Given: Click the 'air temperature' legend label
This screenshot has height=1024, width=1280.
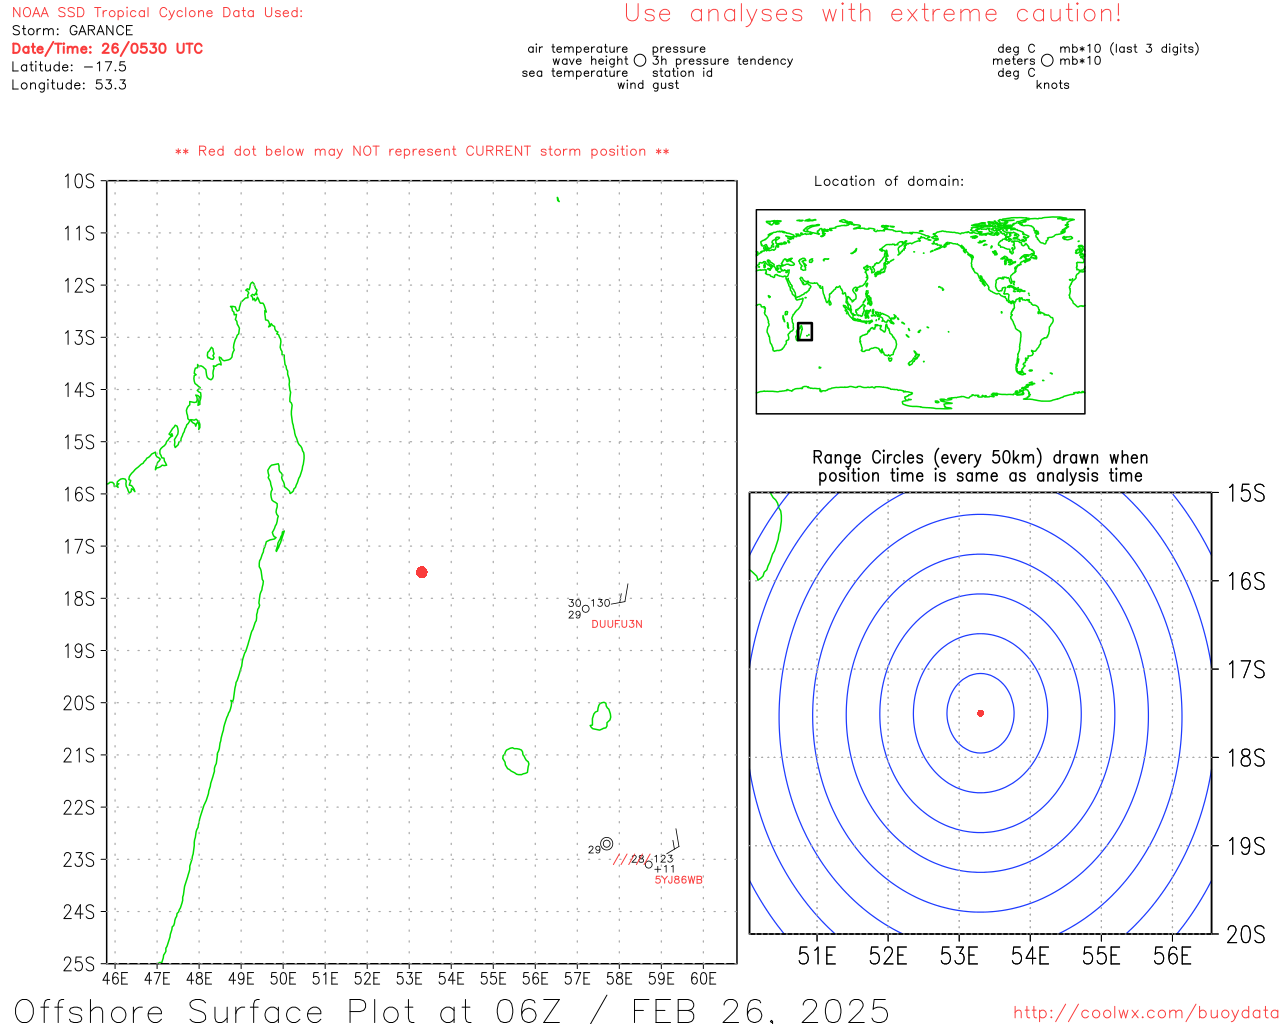Looking at the screenshot, I should tap(578, 49).
